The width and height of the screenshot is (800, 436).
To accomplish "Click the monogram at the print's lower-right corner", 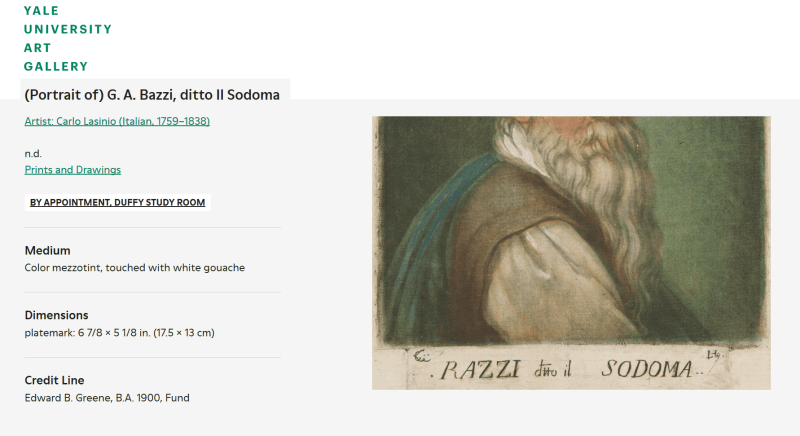I will pos(713,354).
